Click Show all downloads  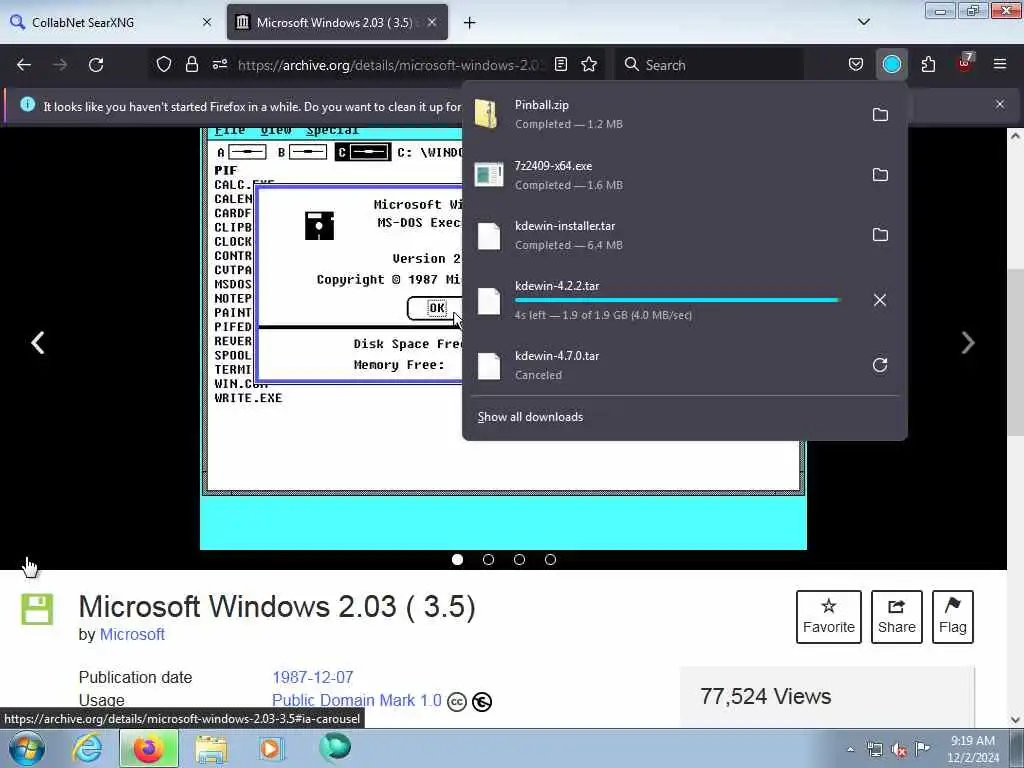(x=530, y=417)
